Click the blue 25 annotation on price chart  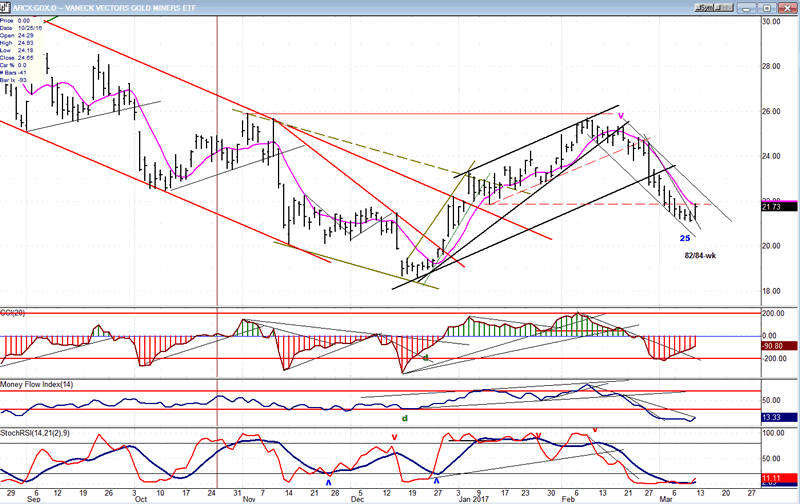coord(685,238)
